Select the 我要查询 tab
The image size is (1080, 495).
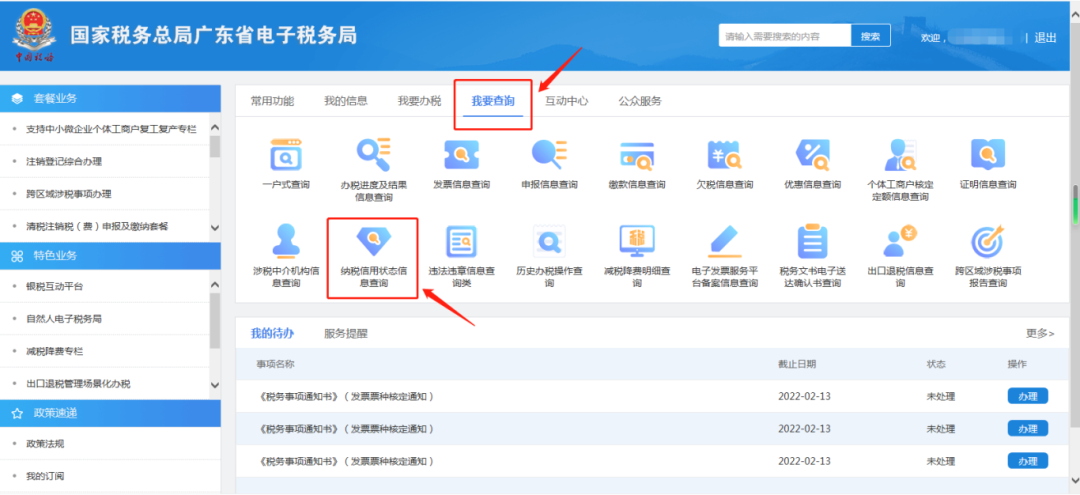point(492,101)
